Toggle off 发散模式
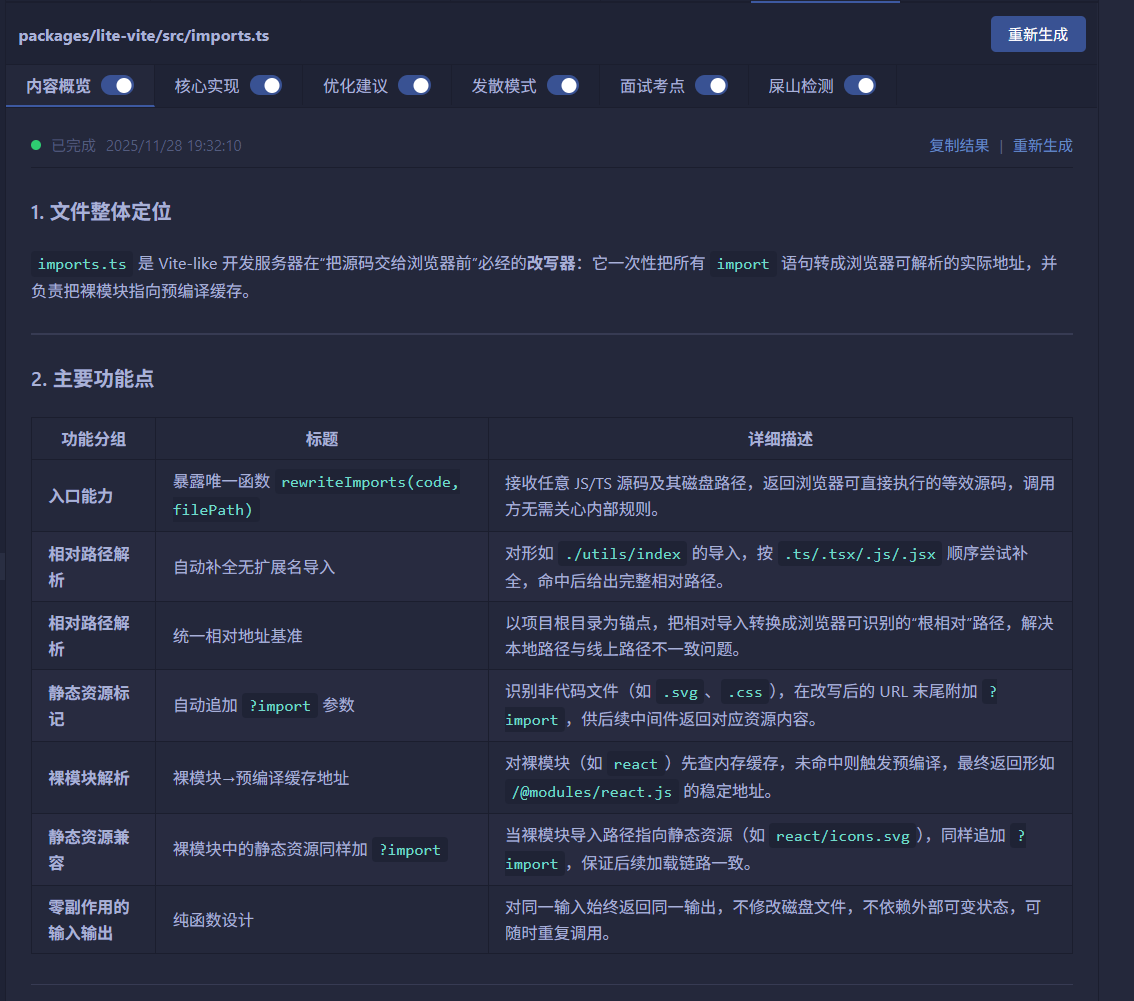Screen dimensions: 1134x1001 (564, 86)
